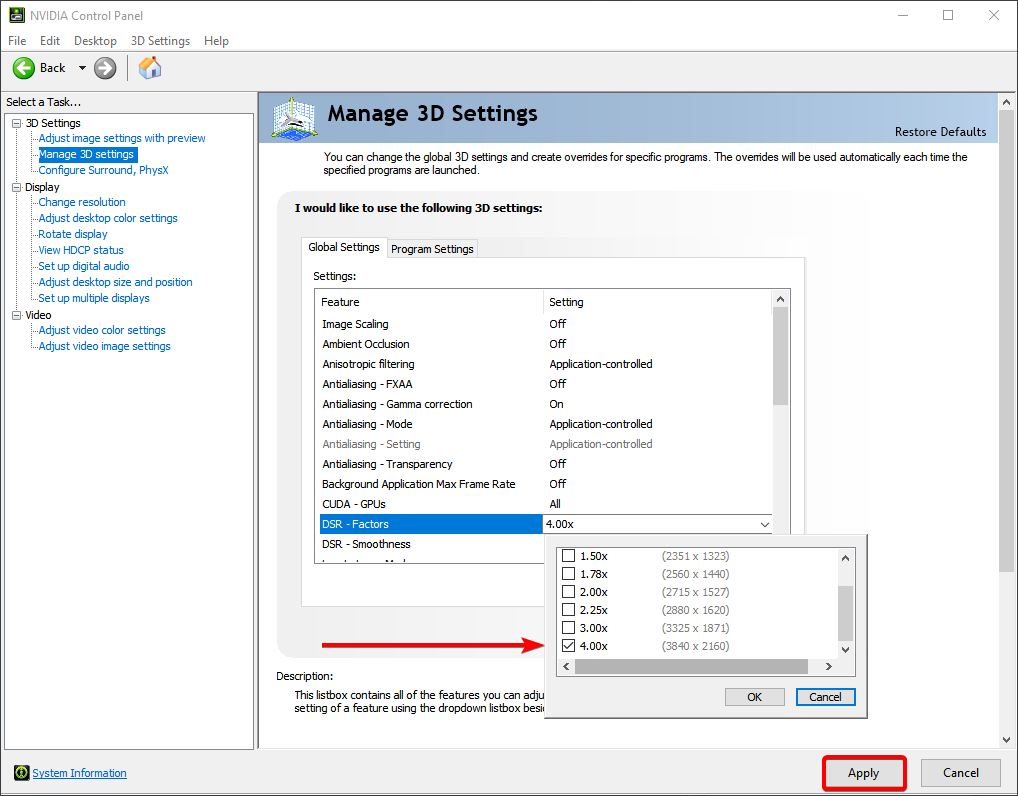The width and height of the screenshot is (1018, 796).
Task: Click the main page scroll-down arrow
Action: click(x=1006, y=739)
